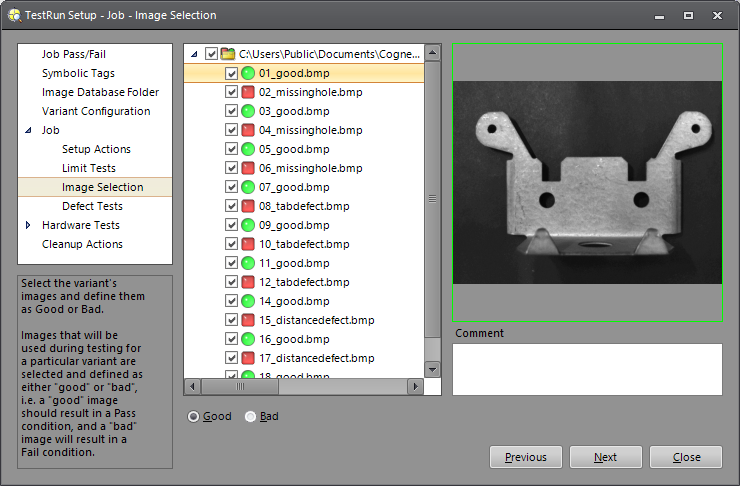
Task: Click the red icon beside 08_tabdefect.bmp
Action: pos(248,206)
